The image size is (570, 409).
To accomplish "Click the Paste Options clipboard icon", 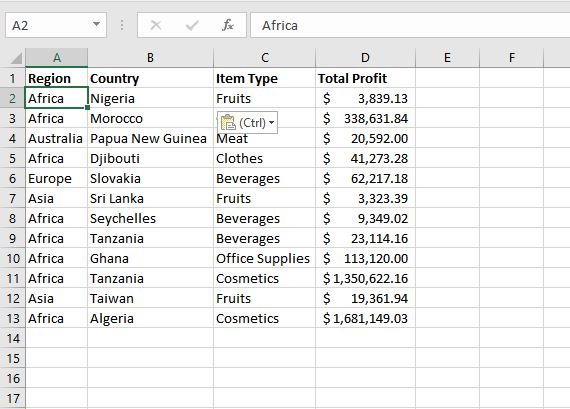I will pos(228,123).
